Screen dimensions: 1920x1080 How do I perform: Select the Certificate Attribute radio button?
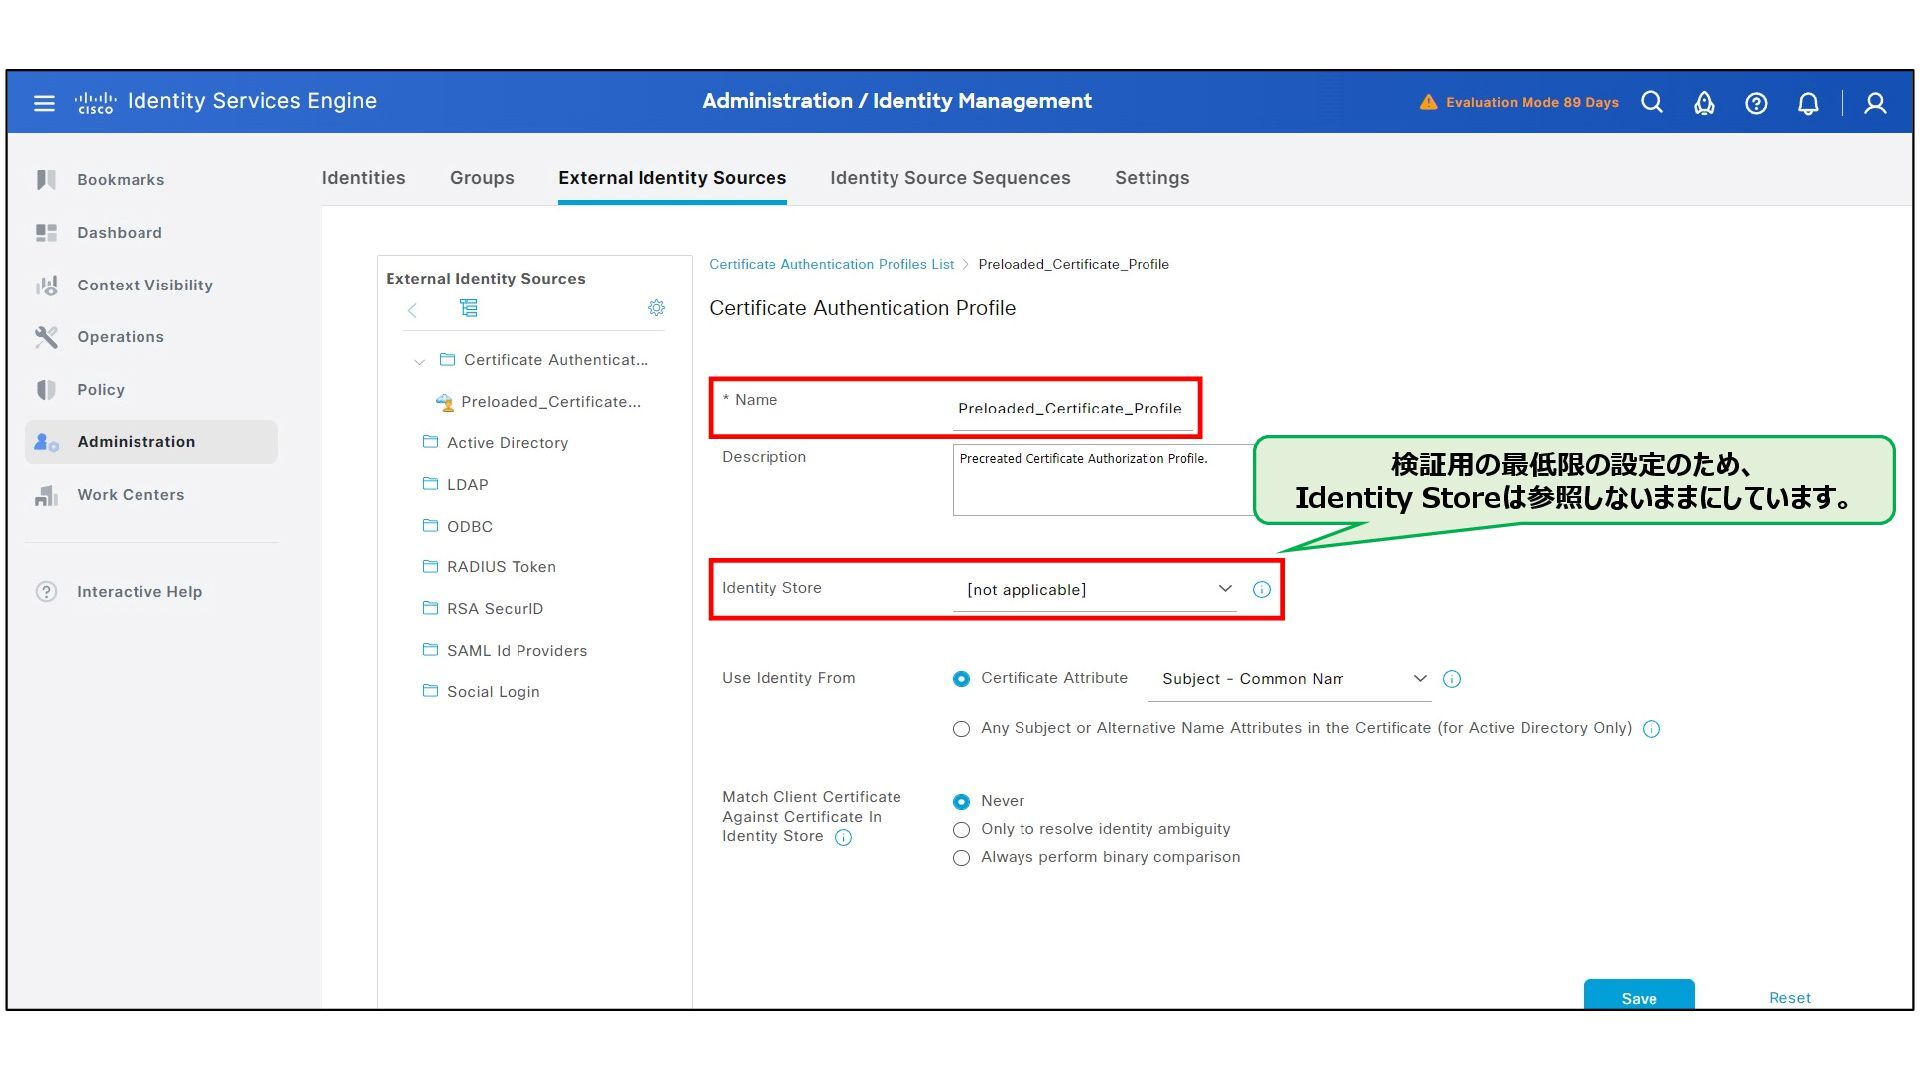[961, 679]
